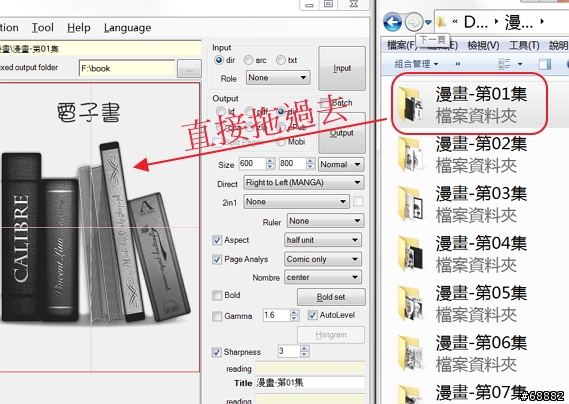The width and height of the screenshot is (569, 404).
Task: Open the Comic only dropdown
Action: coord(323,259)
